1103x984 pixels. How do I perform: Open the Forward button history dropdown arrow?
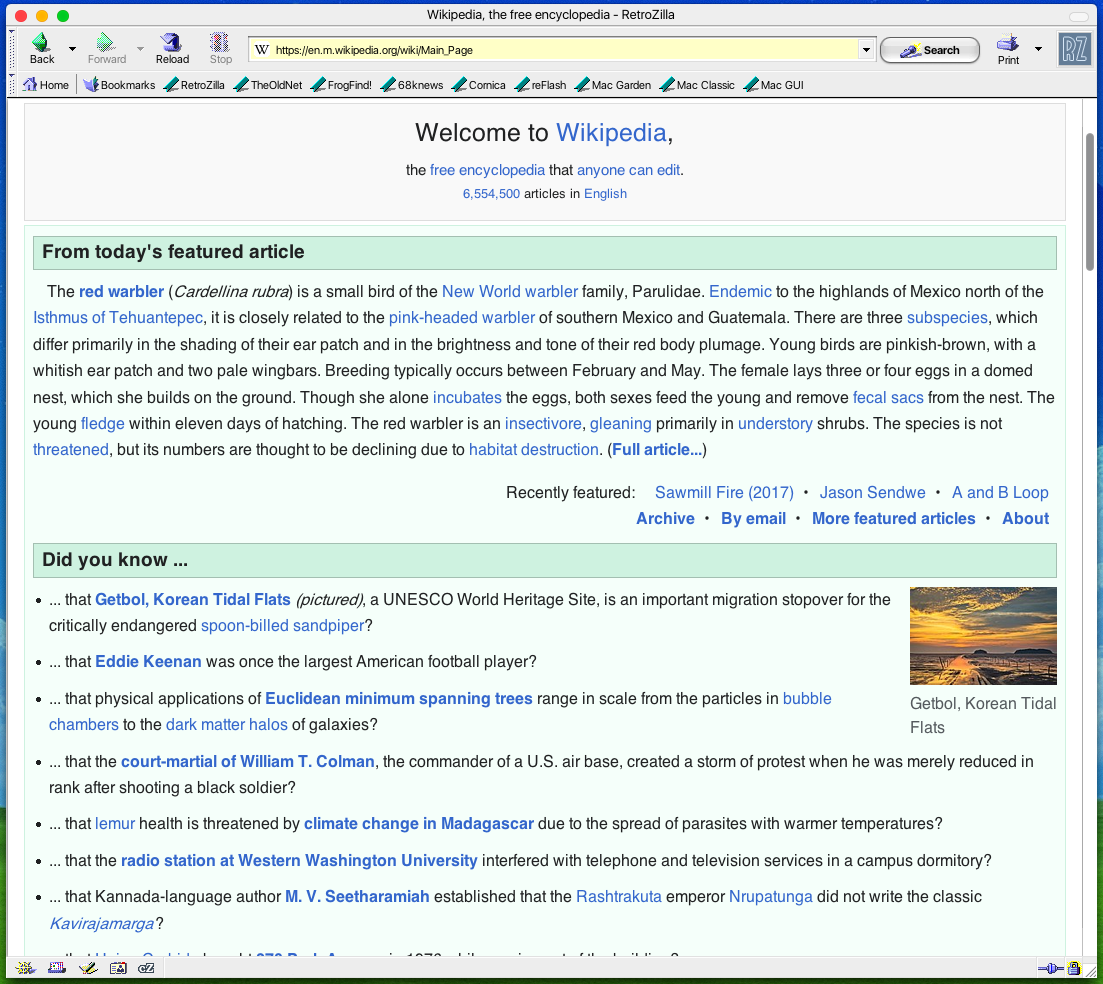[x=140, y=49]
